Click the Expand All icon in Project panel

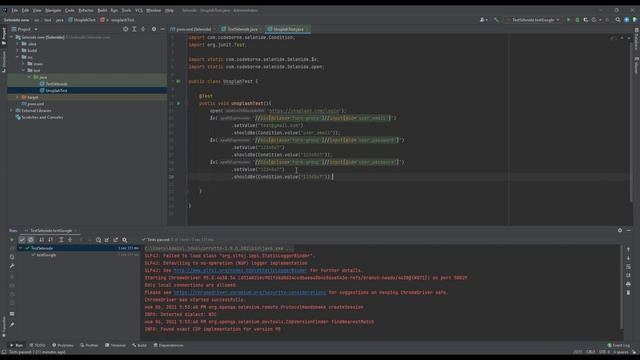[x=134, y=29]
